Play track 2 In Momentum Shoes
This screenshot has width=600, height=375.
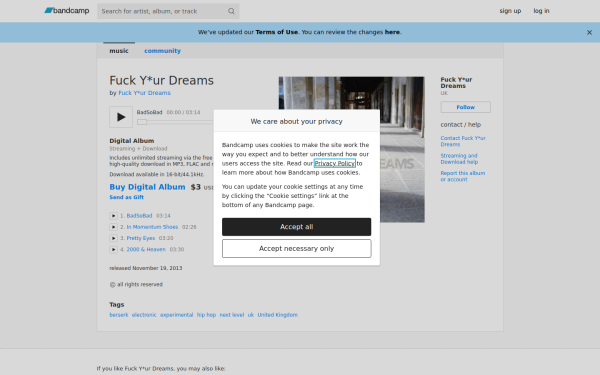pyautogui.click(x=113, y=227)
